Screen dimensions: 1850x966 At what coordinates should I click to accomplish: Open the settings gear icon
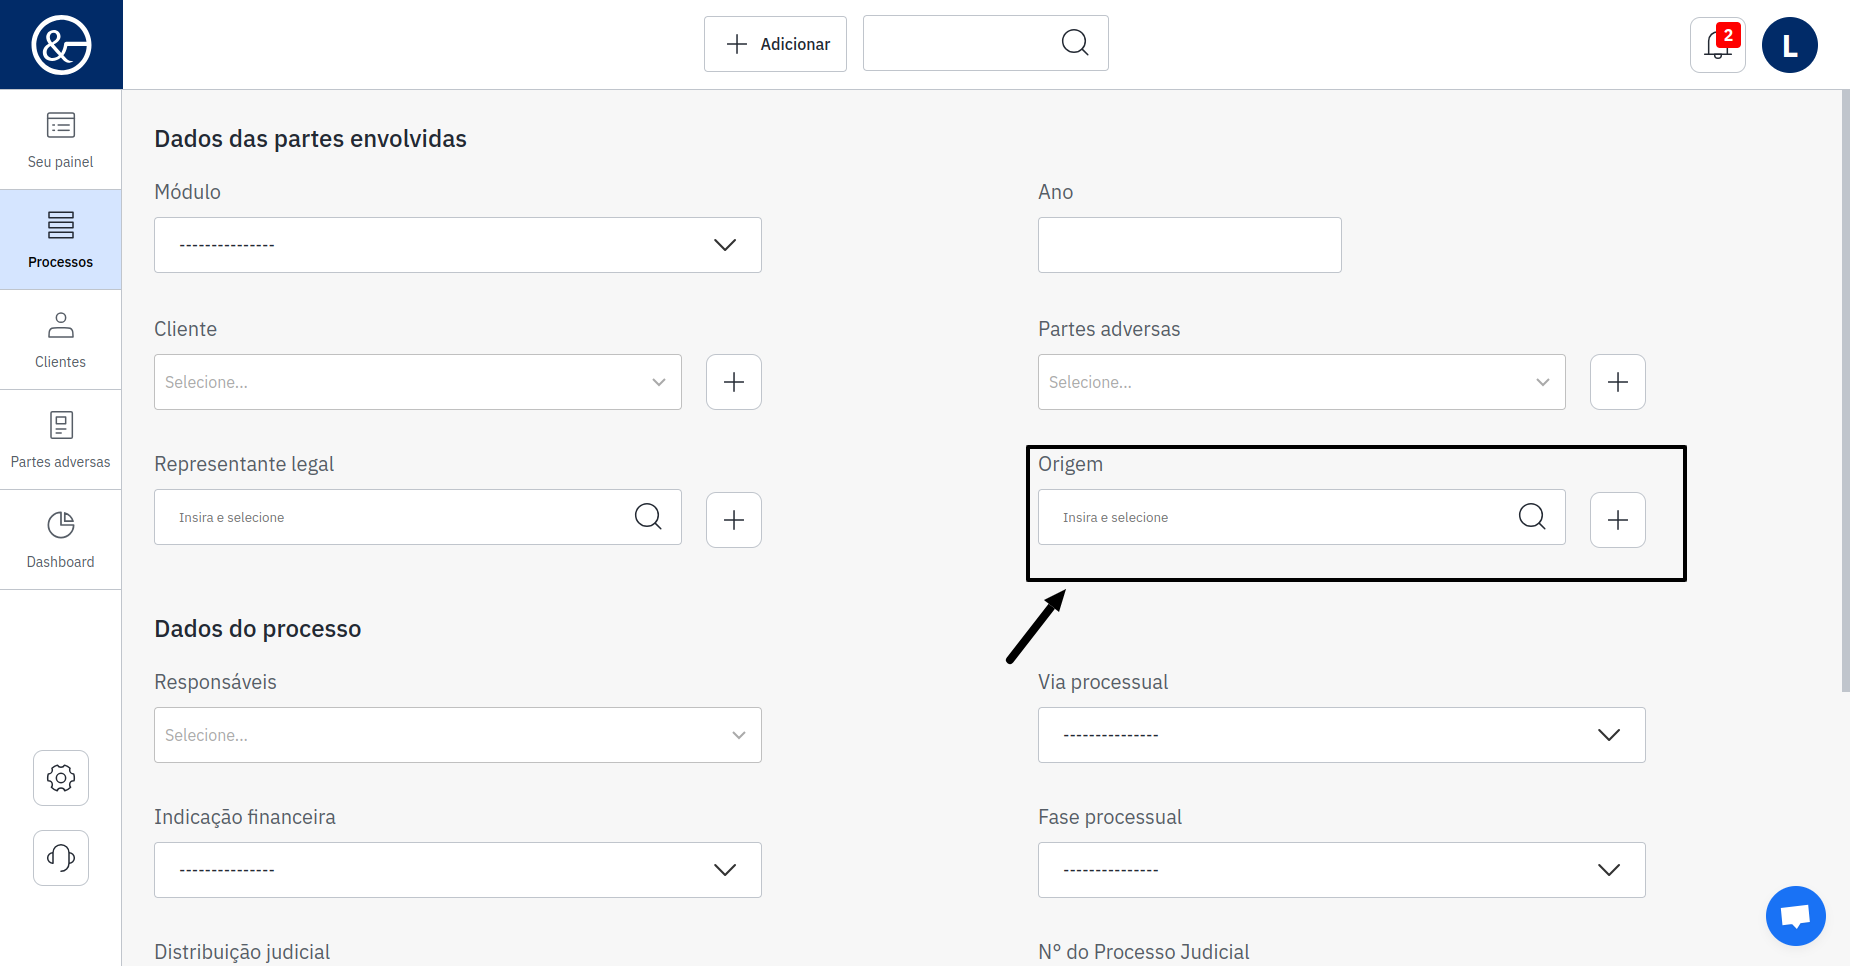(x=61, y=778)
